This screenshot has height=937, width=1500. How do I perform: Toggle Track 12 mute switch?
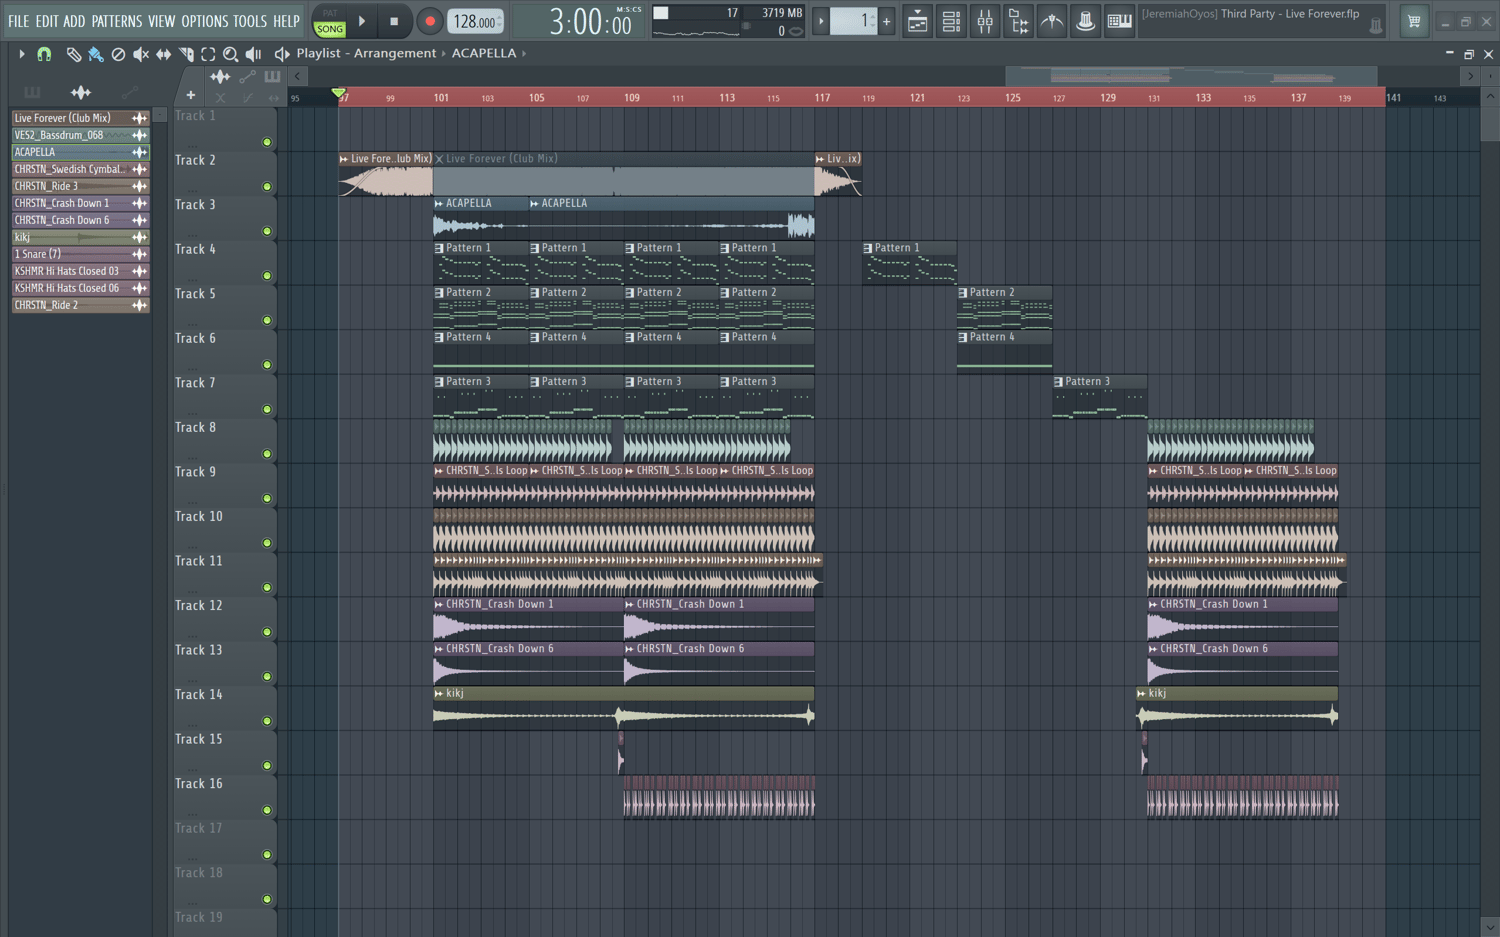pyautogui.click(x=267, y=632)
